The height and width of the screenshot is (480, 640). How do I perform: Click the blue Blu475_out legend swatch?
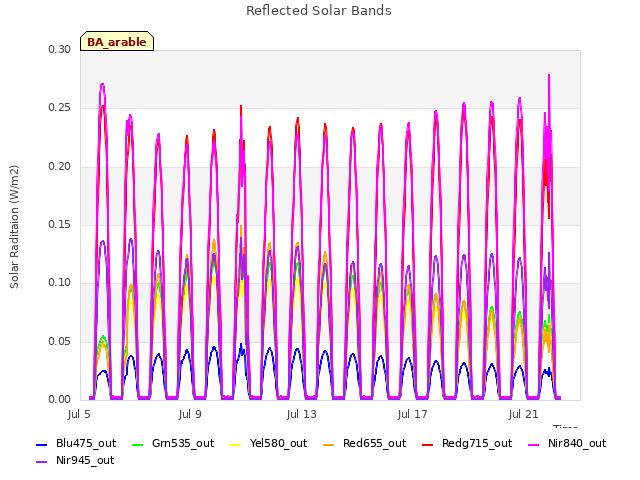42,444
